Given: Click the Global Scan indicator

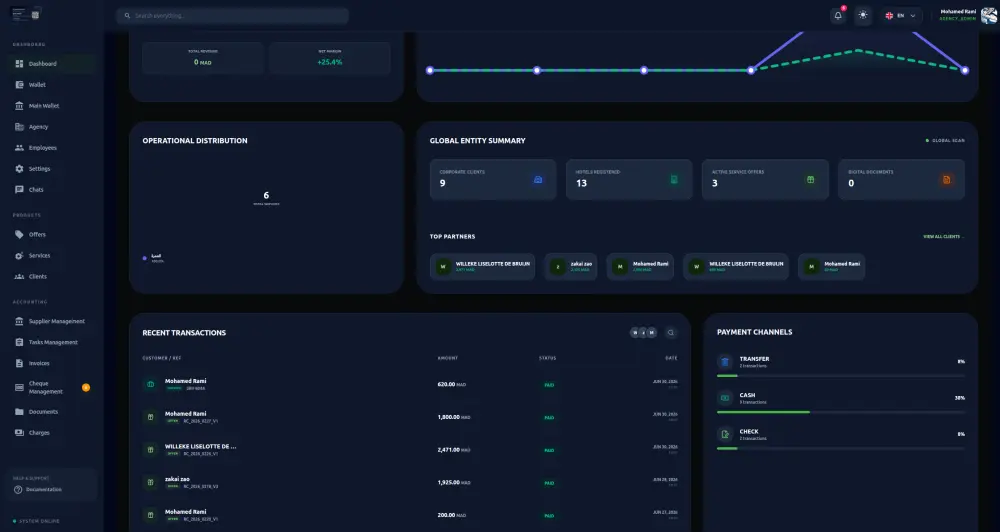Looking at the screenshot, I should 945,140.
